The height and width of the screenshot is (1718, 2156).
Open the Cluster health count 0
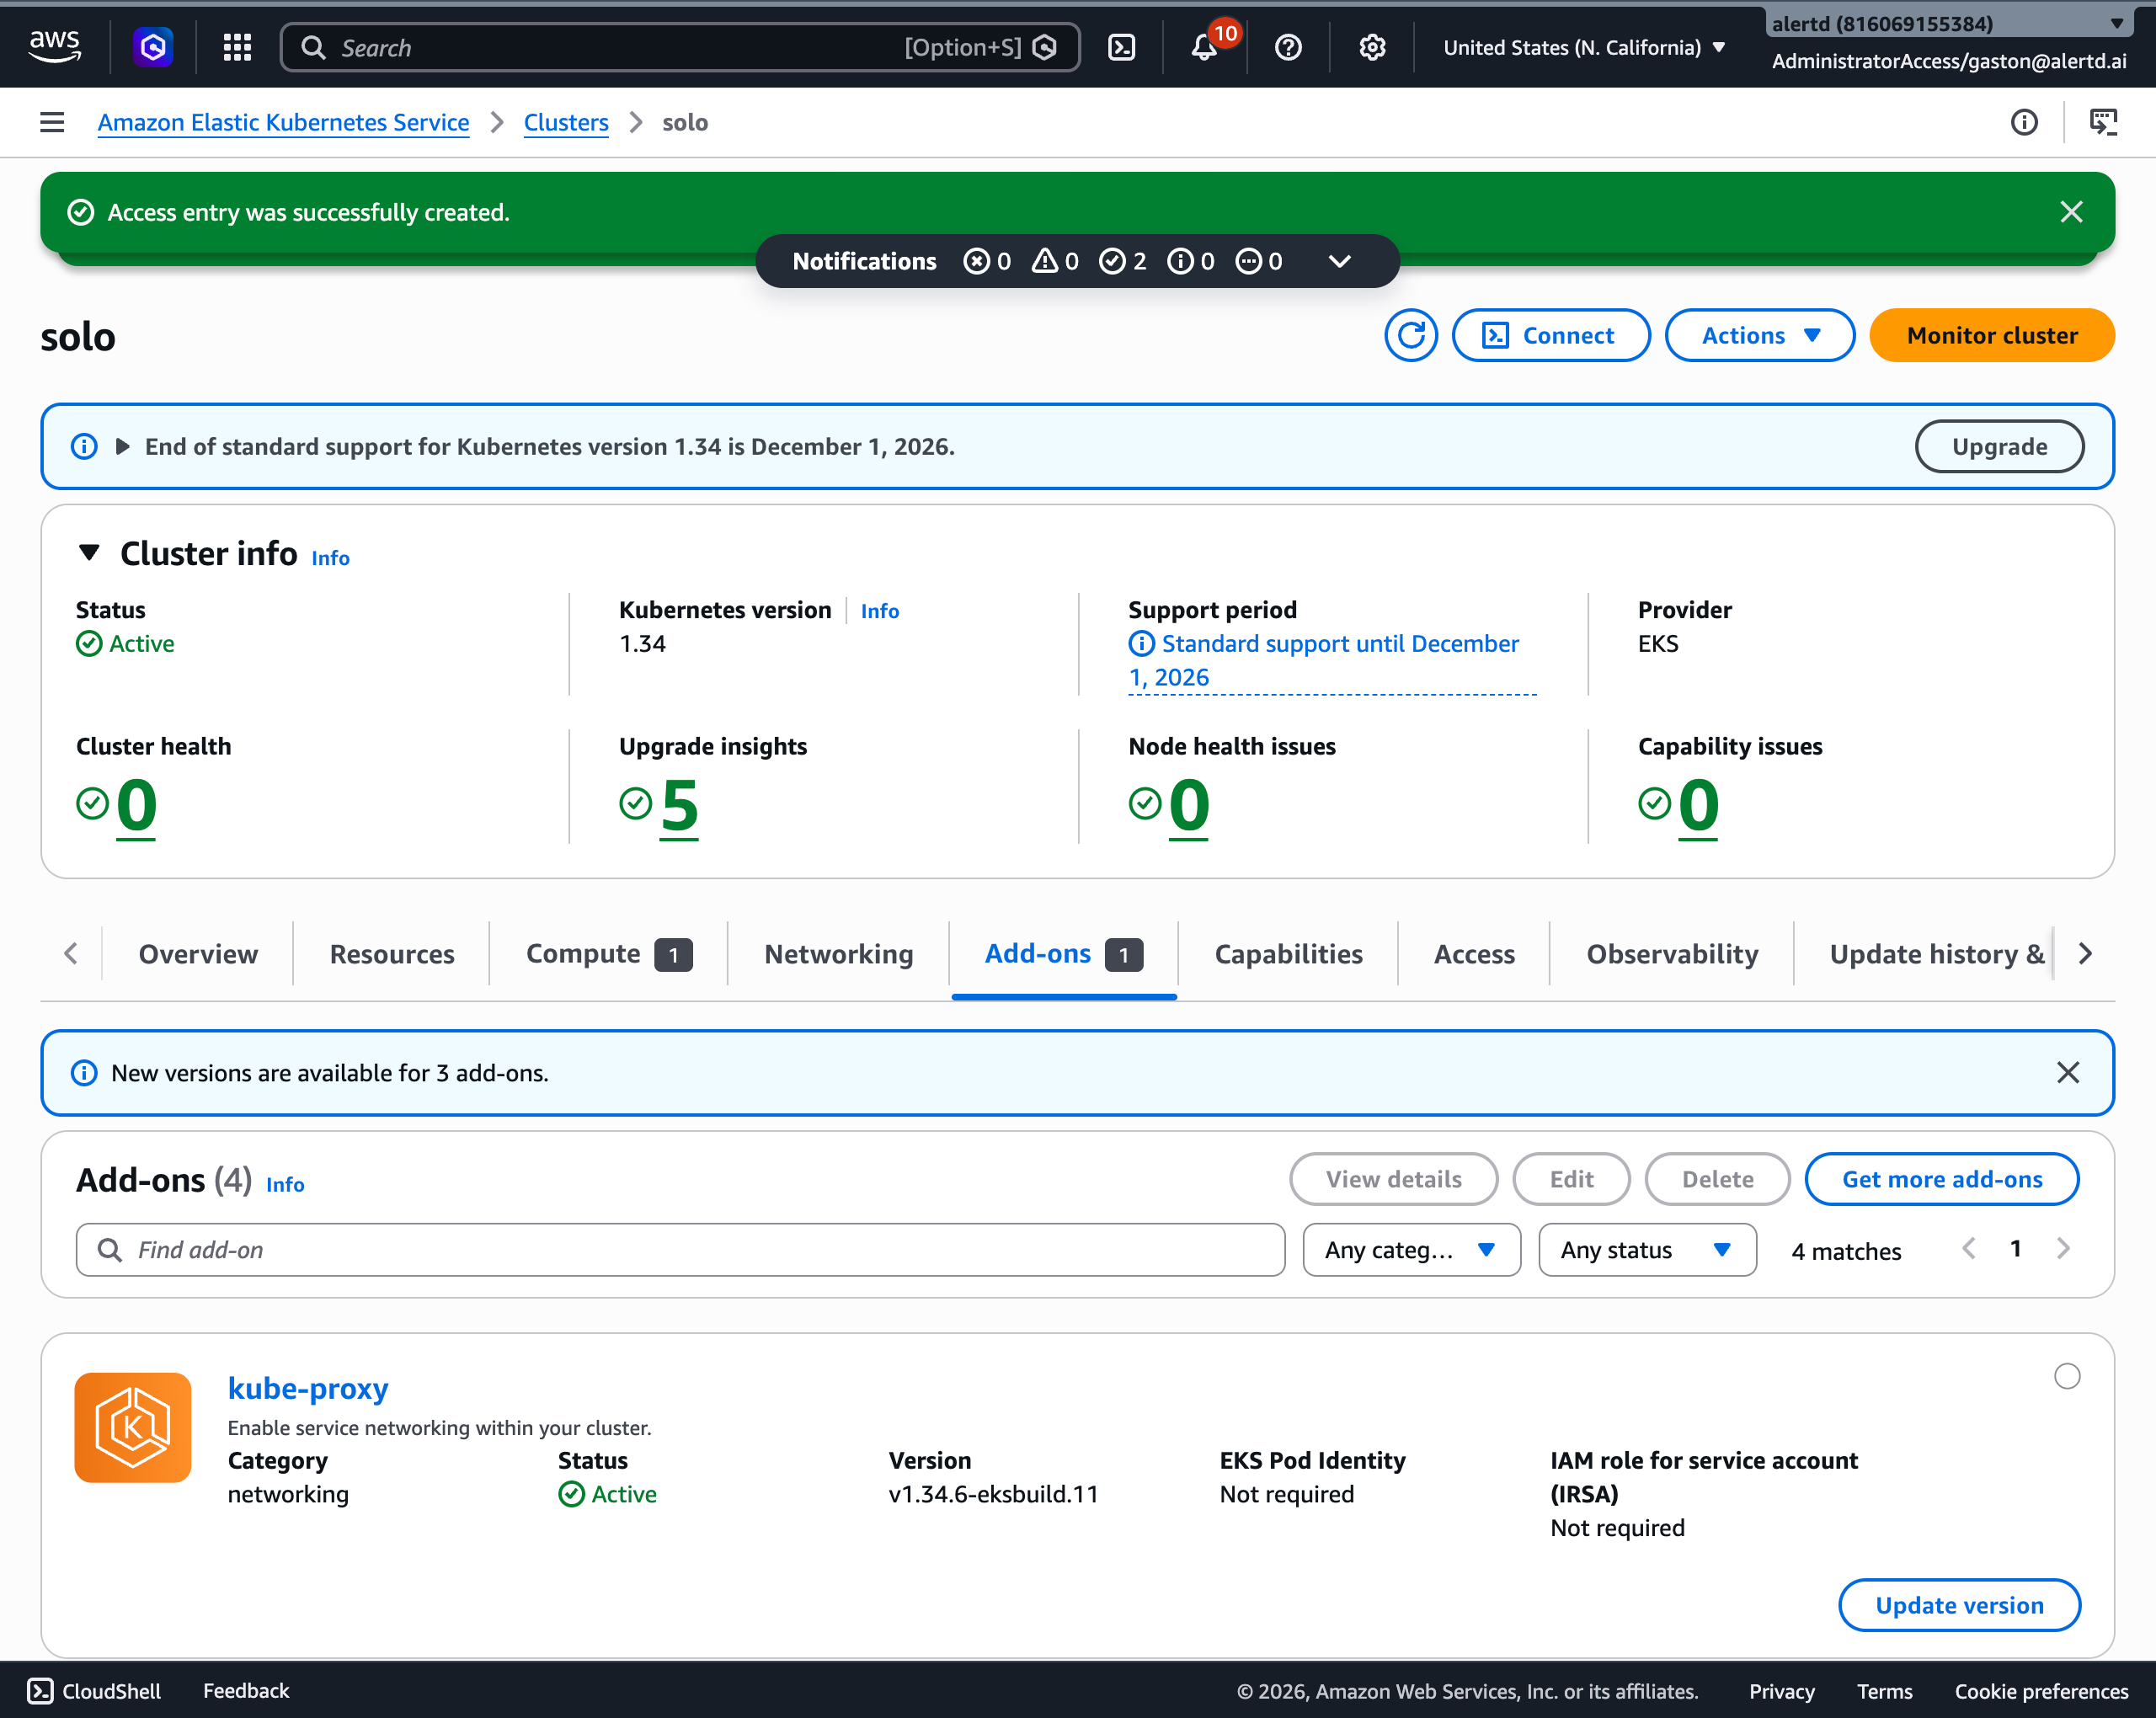[136, 804]
